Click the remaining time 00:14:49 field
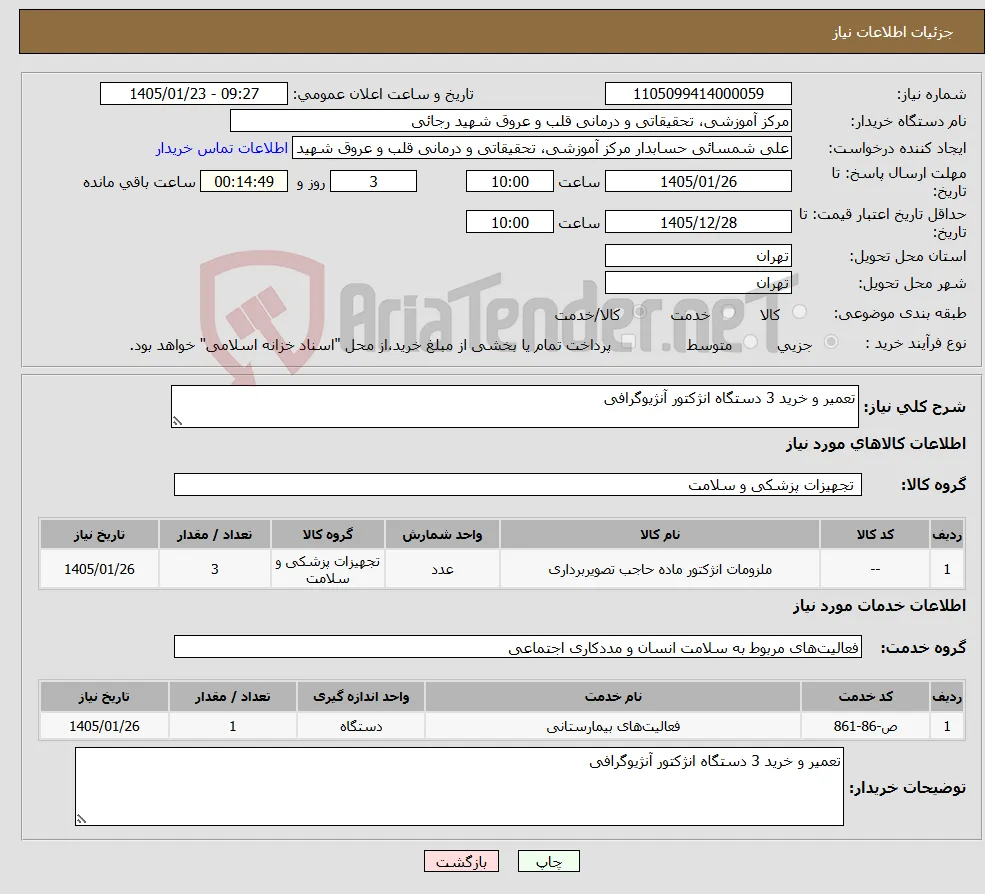 point(244,182)
